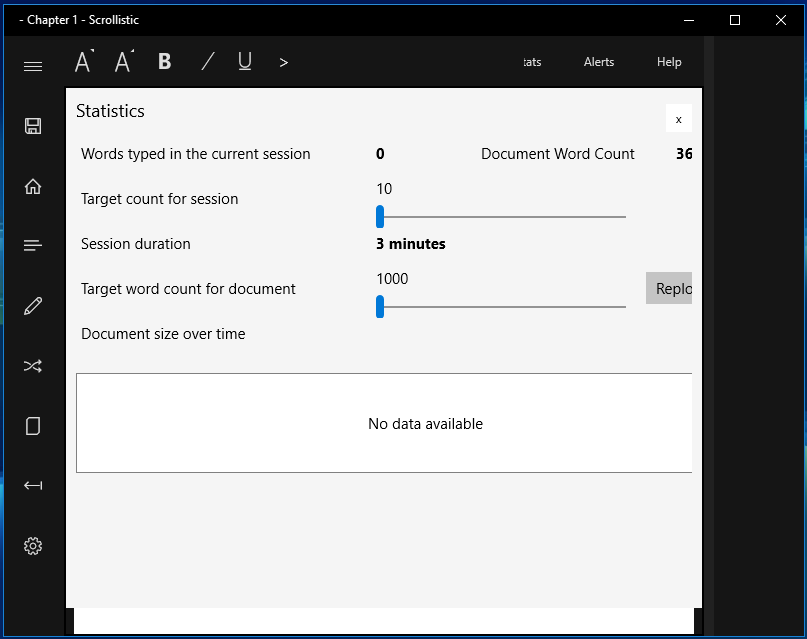Click the target count for session slider
Viewport: 807px width, 639px height.
(501, 217)
